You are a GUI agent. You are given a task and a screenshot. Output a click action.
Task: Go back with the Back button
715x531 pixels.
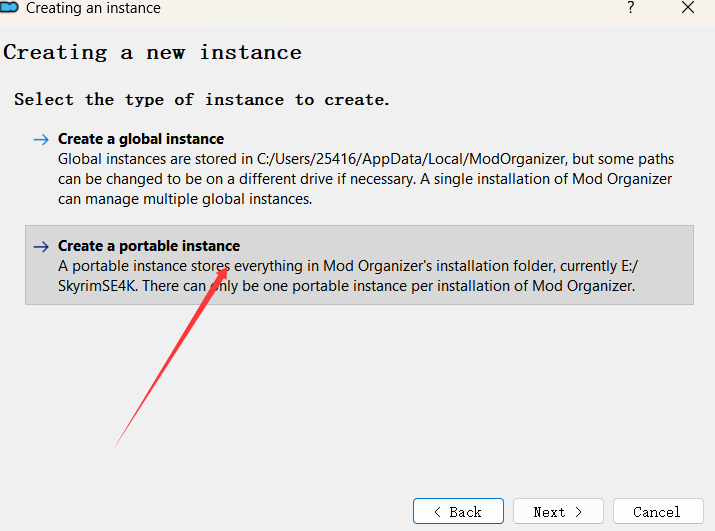tap(458, 512)
